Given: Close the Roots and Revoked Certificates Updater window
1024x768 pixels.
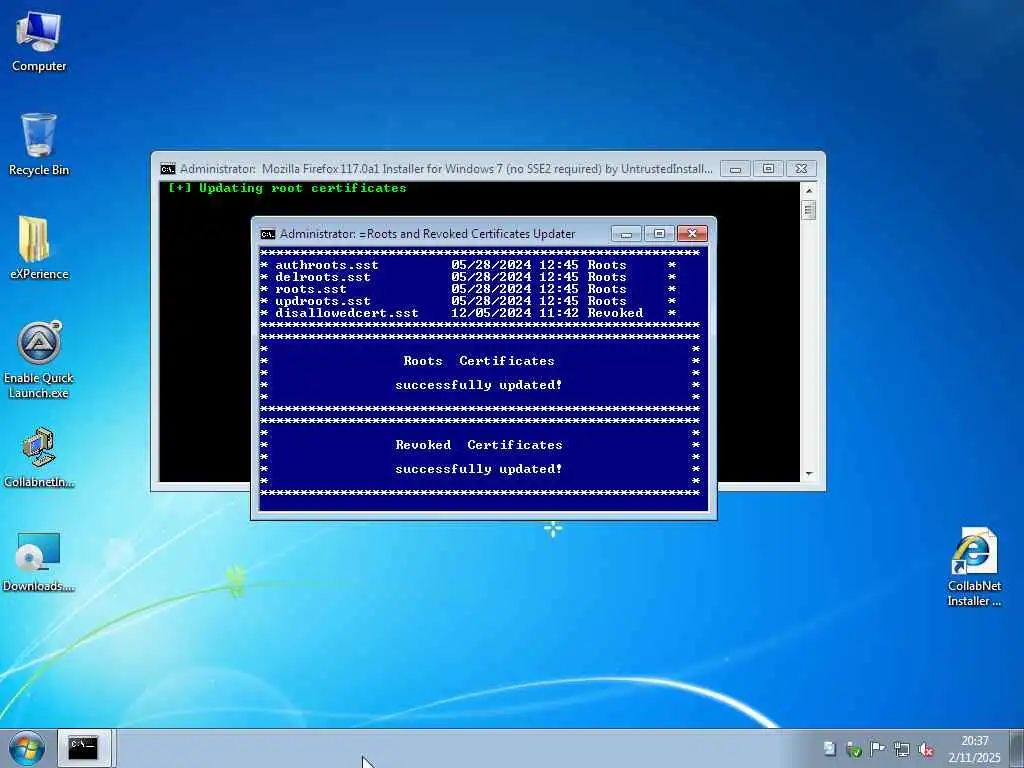Looking at the screenshot, I should point(692,234).
